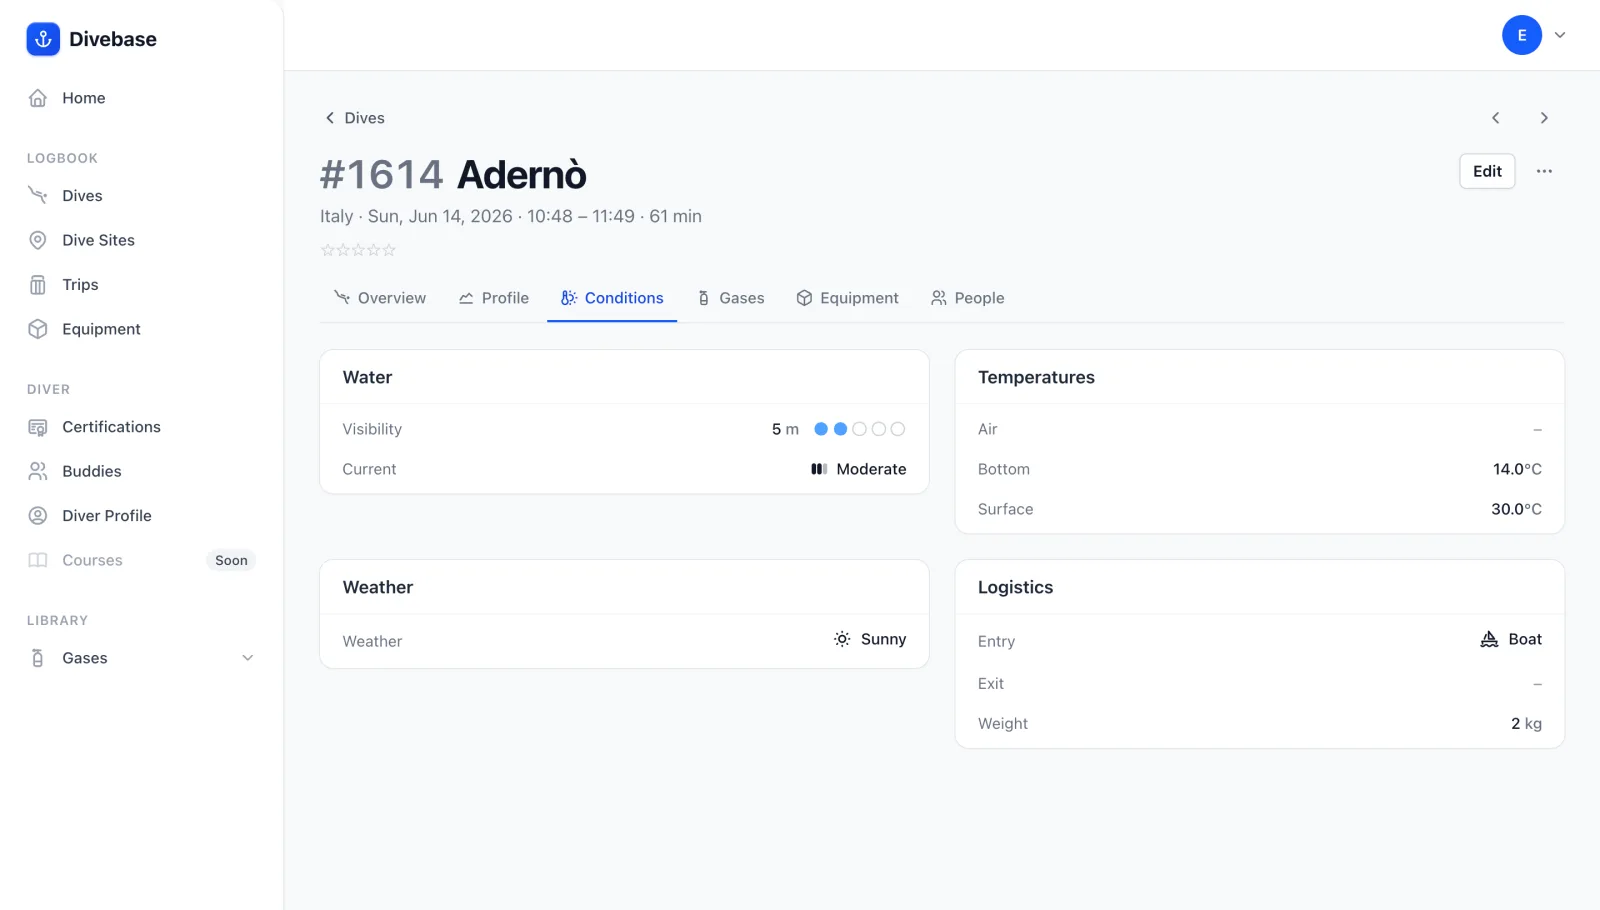Image resolution: width=1600 pixels, height=910 pixels.
Task: Open the Diver Profile icon
Action: point(38,516)
